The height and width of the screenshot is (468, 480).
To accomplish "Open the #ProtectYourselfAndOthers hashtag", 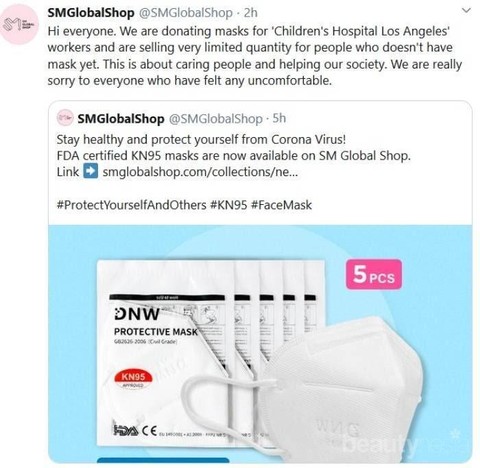I will coord(131,205).
